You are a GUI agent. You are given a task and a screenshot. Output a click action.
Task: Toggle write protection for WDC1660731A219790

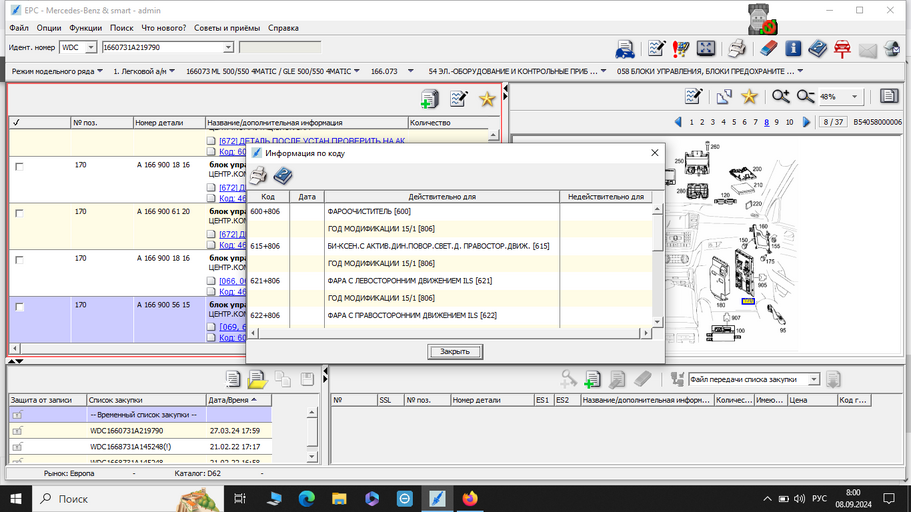[x=17, y=431]
